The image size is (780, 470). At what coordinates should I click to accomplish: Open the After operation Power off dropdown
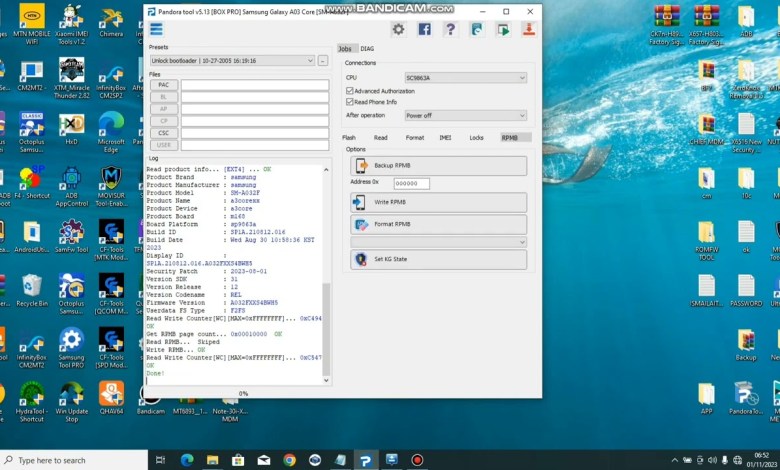click(x=465, y=115)
